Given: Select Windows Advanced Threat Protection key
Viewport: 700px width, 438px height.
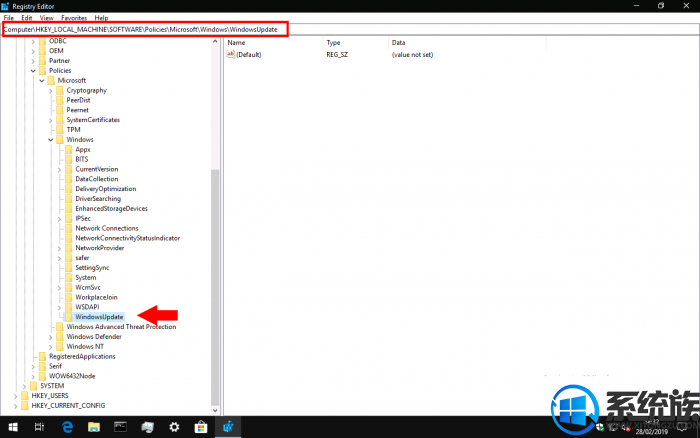Looking at the screenshot, I should click(x=121, y=326).
